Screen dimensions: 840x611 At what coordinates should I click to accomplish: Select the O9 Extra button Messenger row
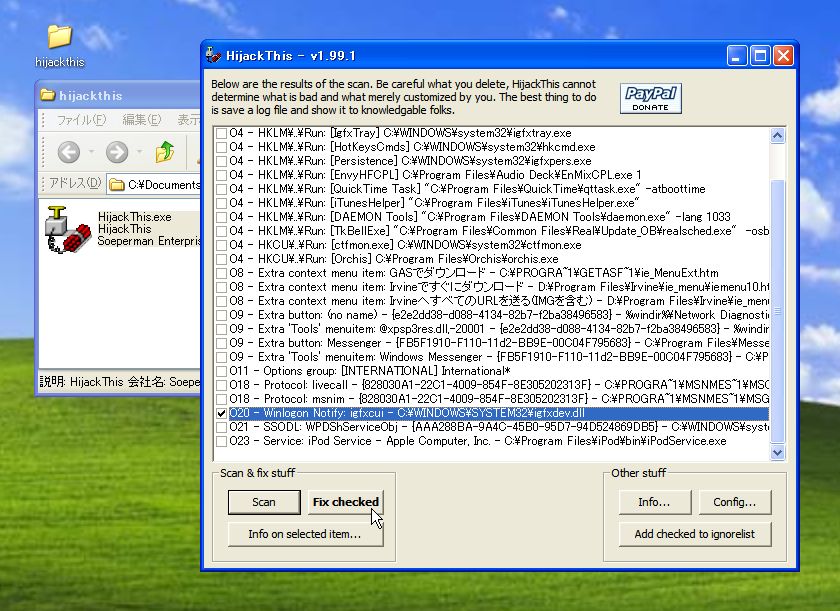pos(491,343)
